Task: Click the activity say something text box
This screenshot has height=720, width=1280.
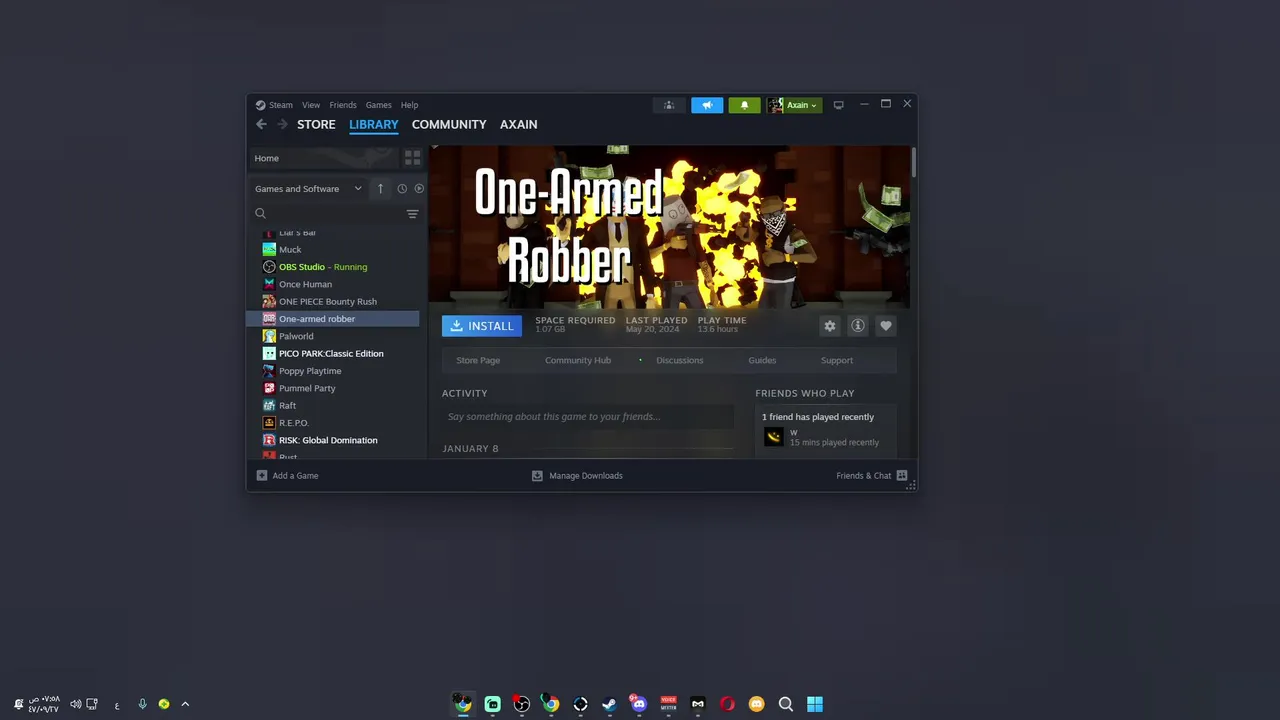Action: click(x=588, y=417)
